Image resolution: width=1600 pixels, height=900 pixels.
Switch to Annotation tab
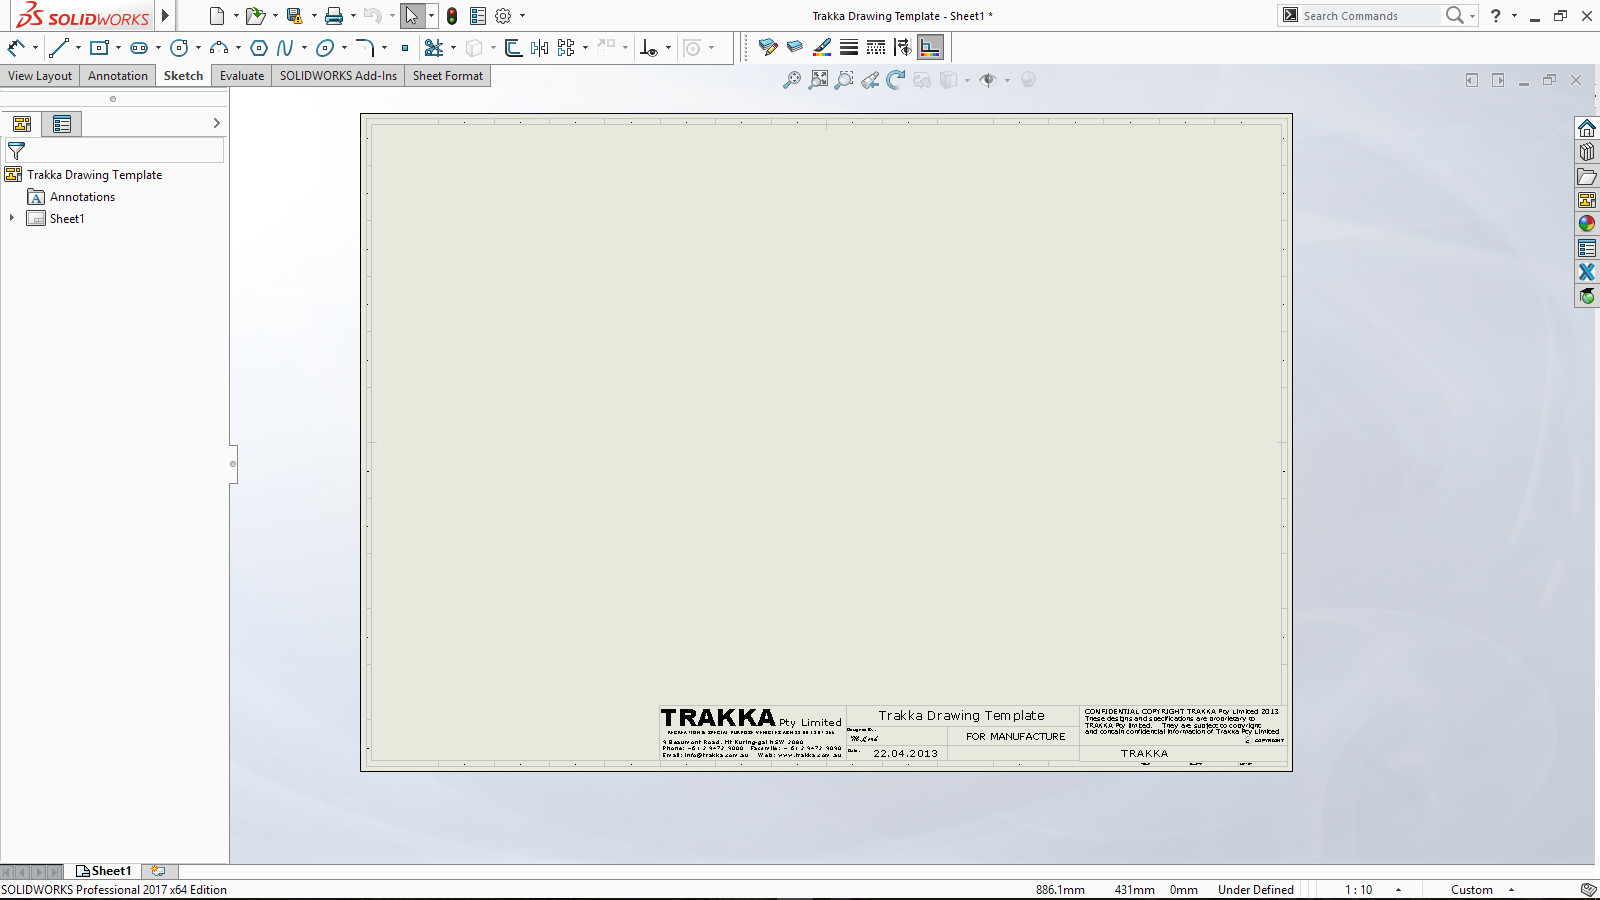118,76
